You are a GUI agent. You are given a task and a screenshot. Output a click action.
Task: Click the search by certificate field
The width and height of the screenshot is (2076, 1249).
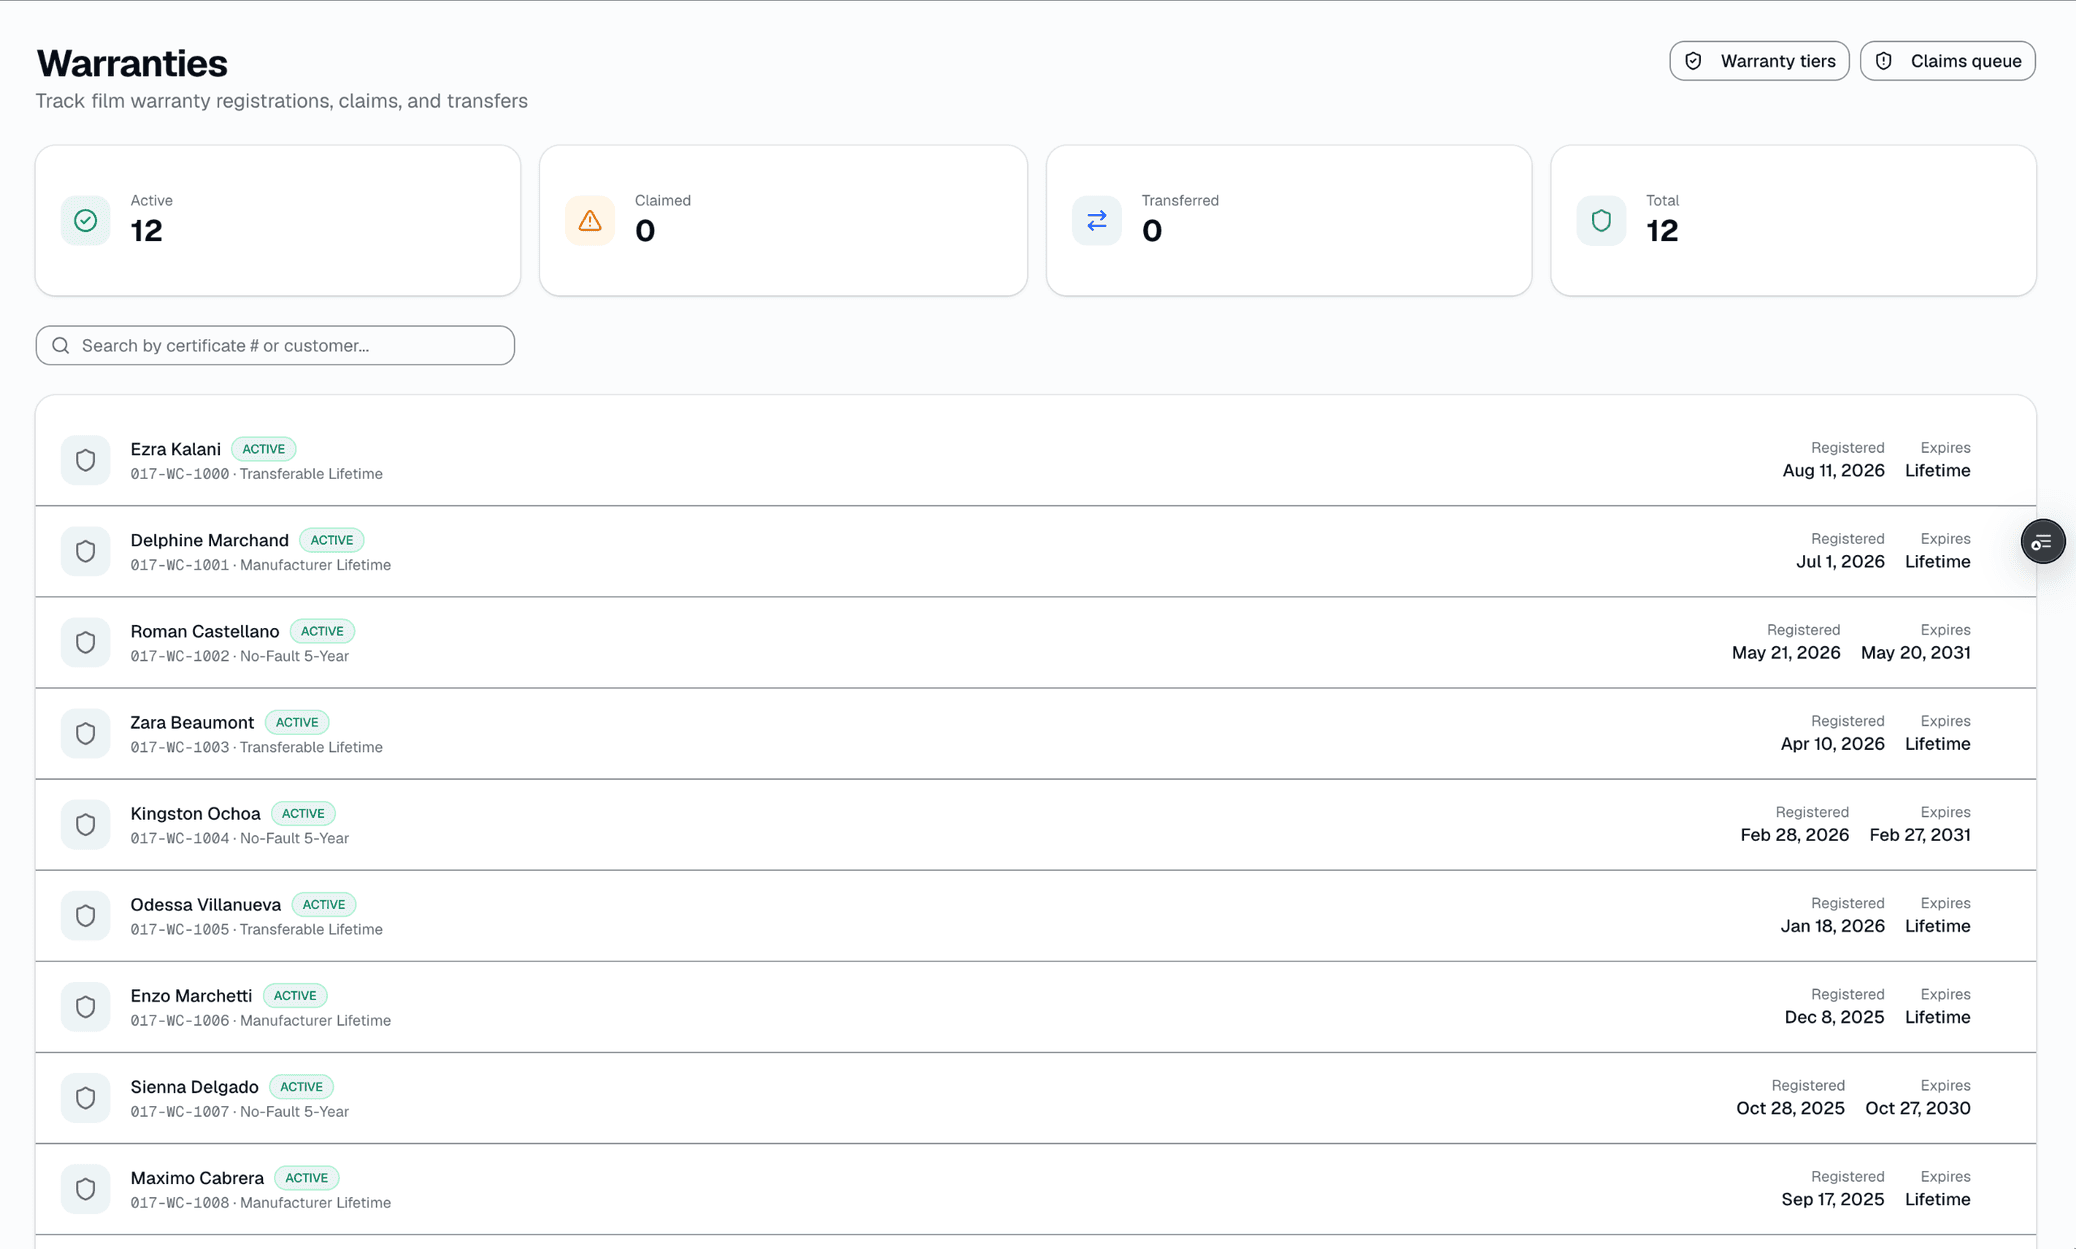pyautogui.click(x=275, y=345)
